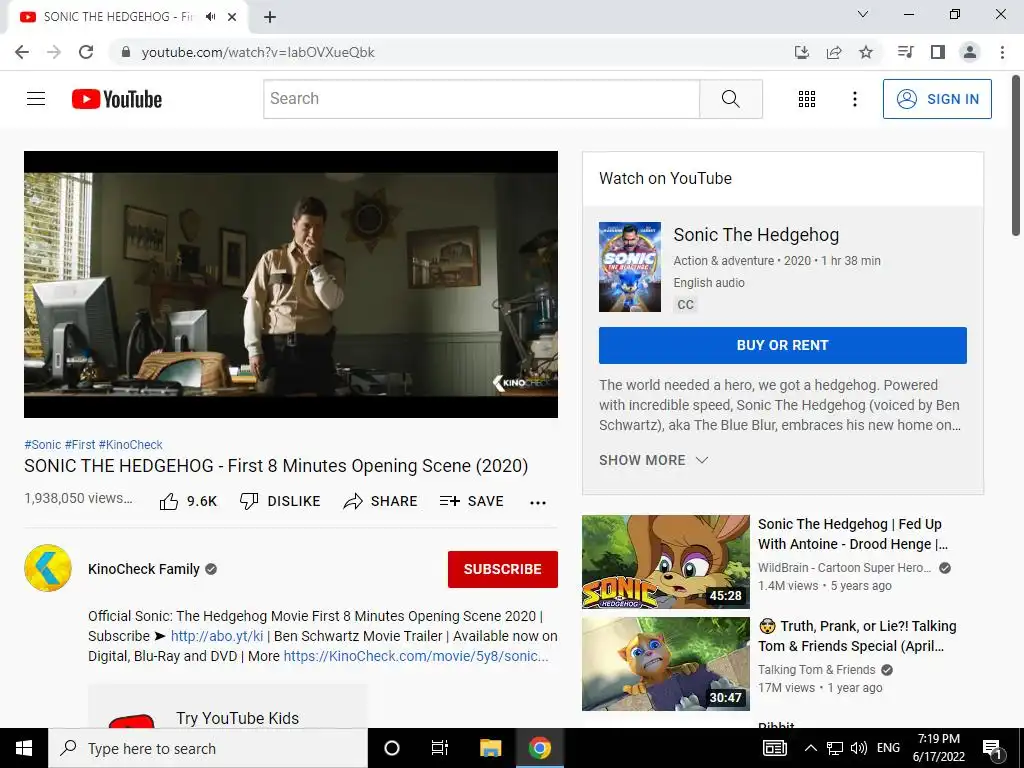Screen dimensions: 1024x768
Task: Click the KinoCheck Family channel name
Action: click(144, 569)
